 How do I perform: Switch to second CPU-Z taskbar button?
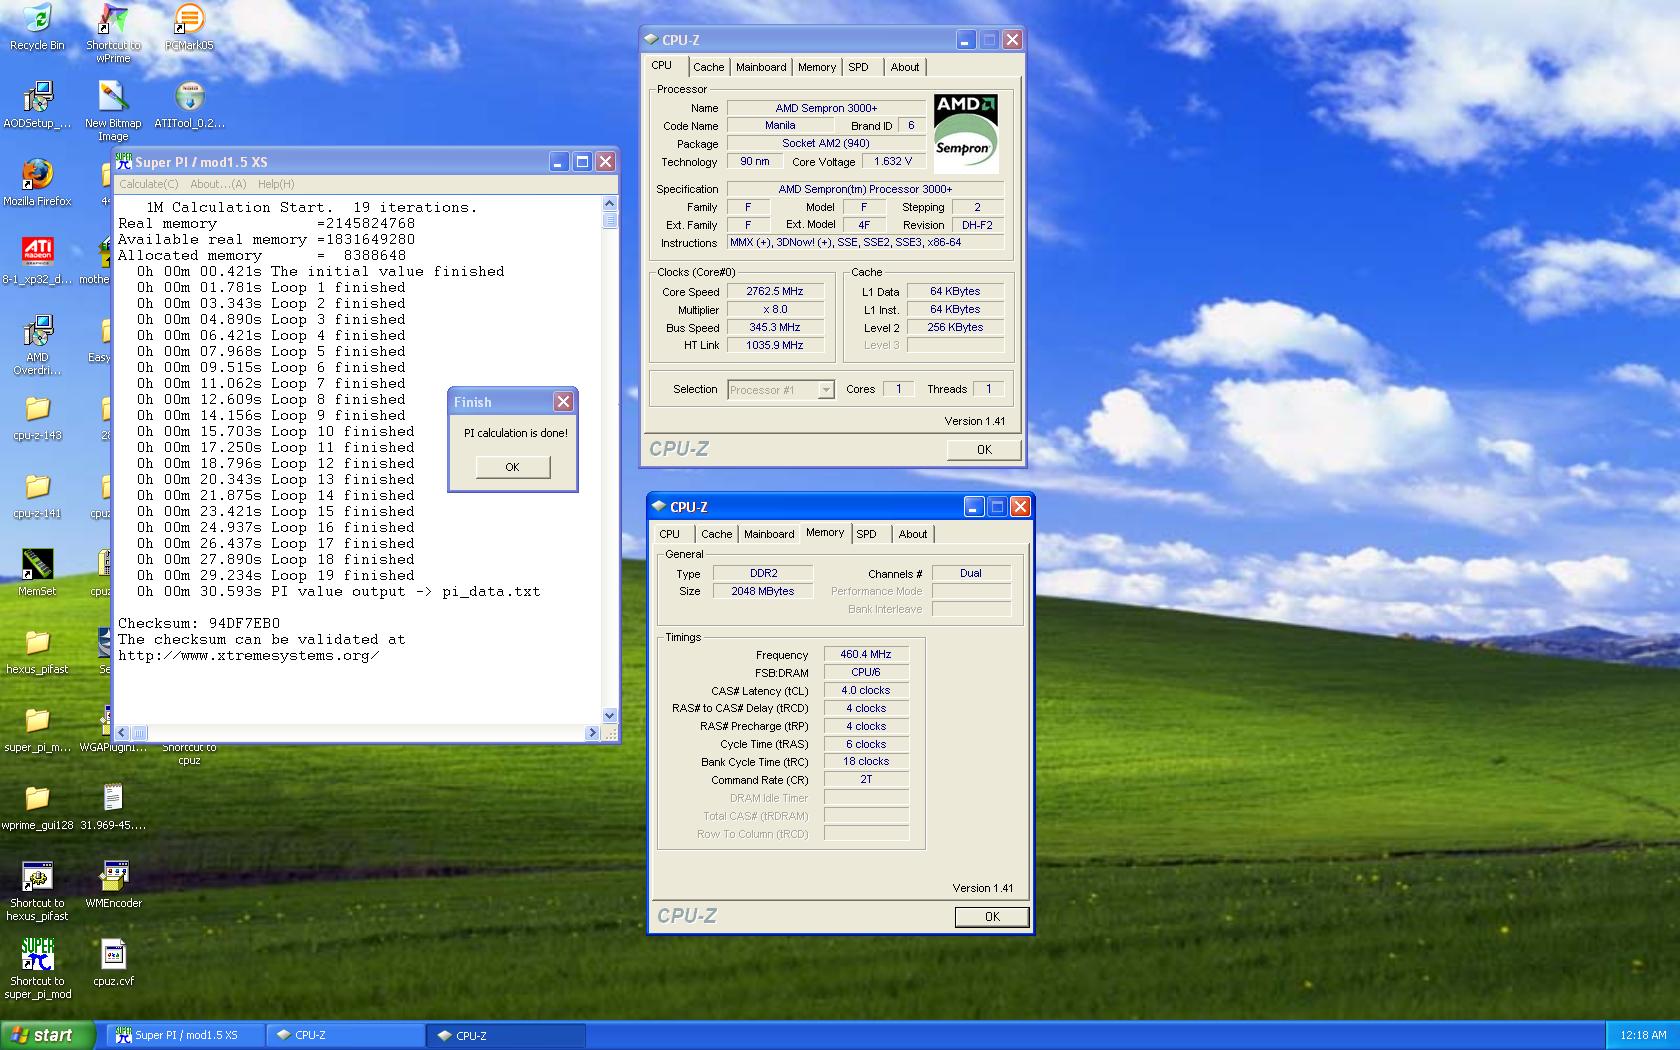(x=506, y=1036)
